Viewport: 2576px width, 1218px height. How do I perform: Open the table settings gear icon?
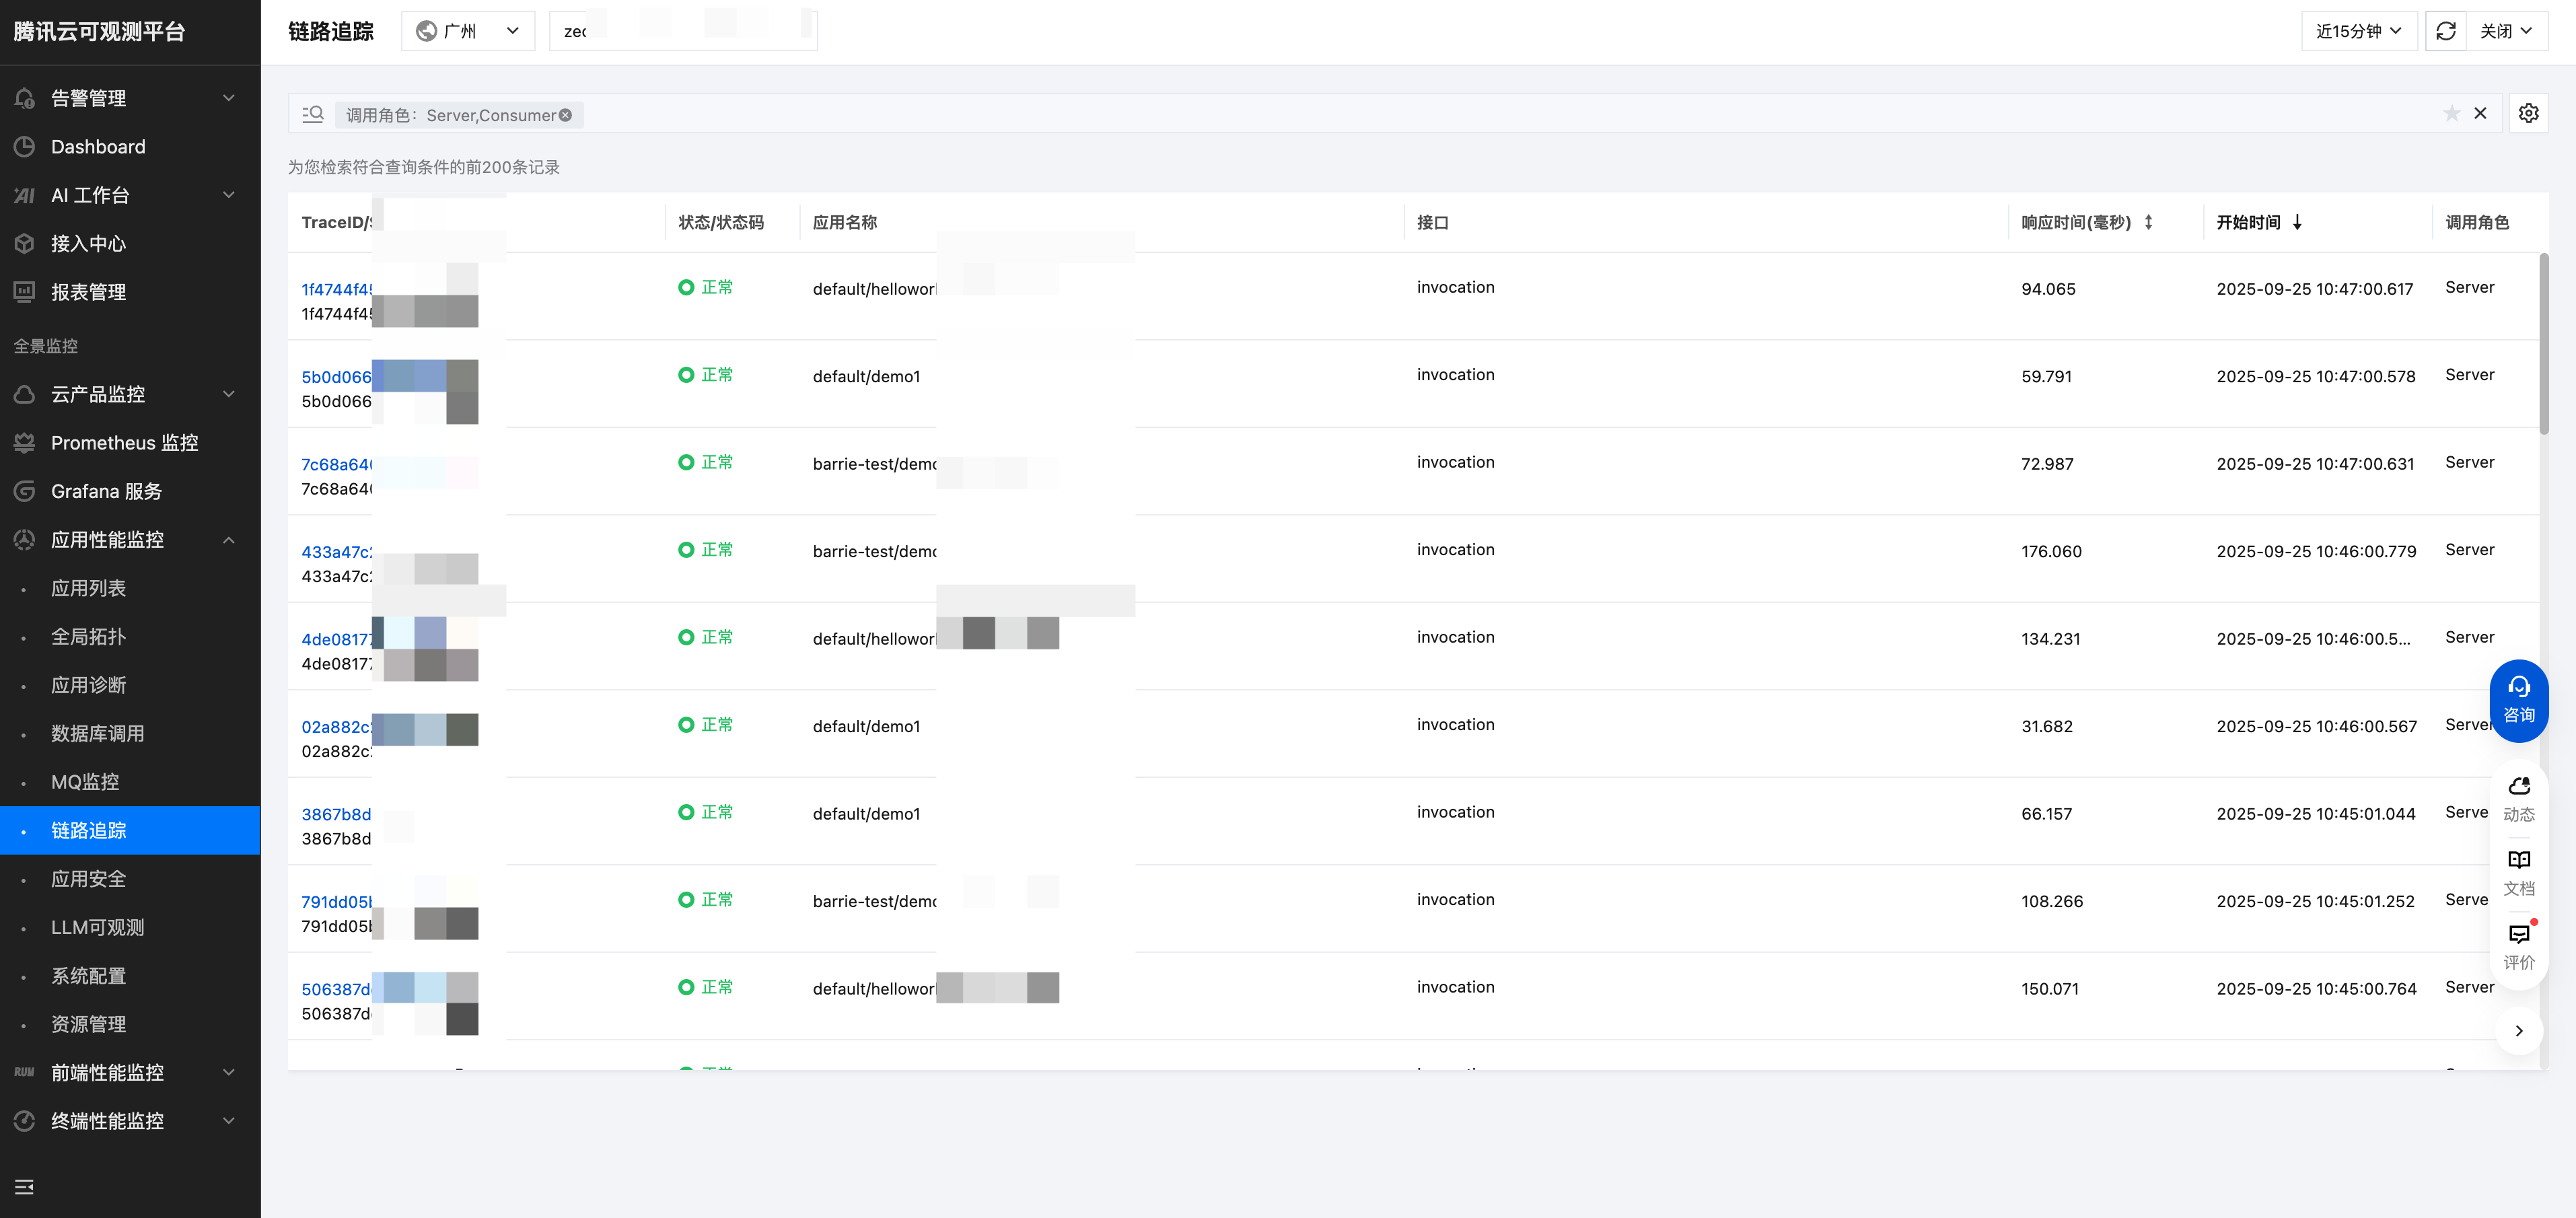2528,114
